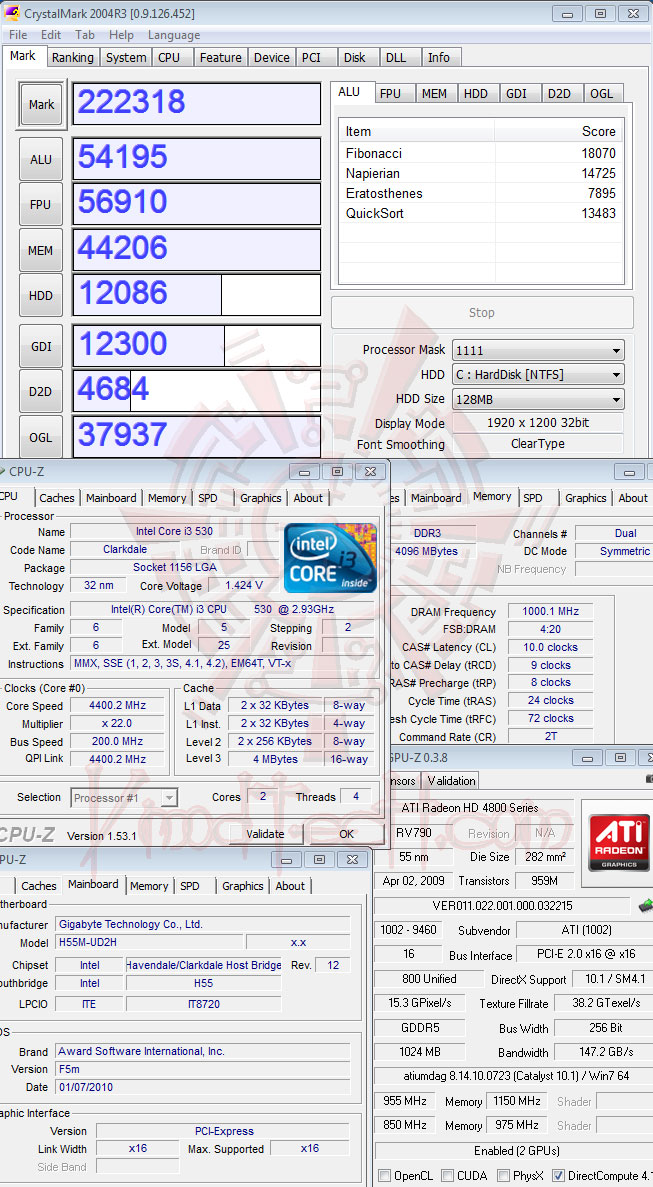653x1187 pixels.
Task: Click the Score column header
Action: [x=558, y=132]
